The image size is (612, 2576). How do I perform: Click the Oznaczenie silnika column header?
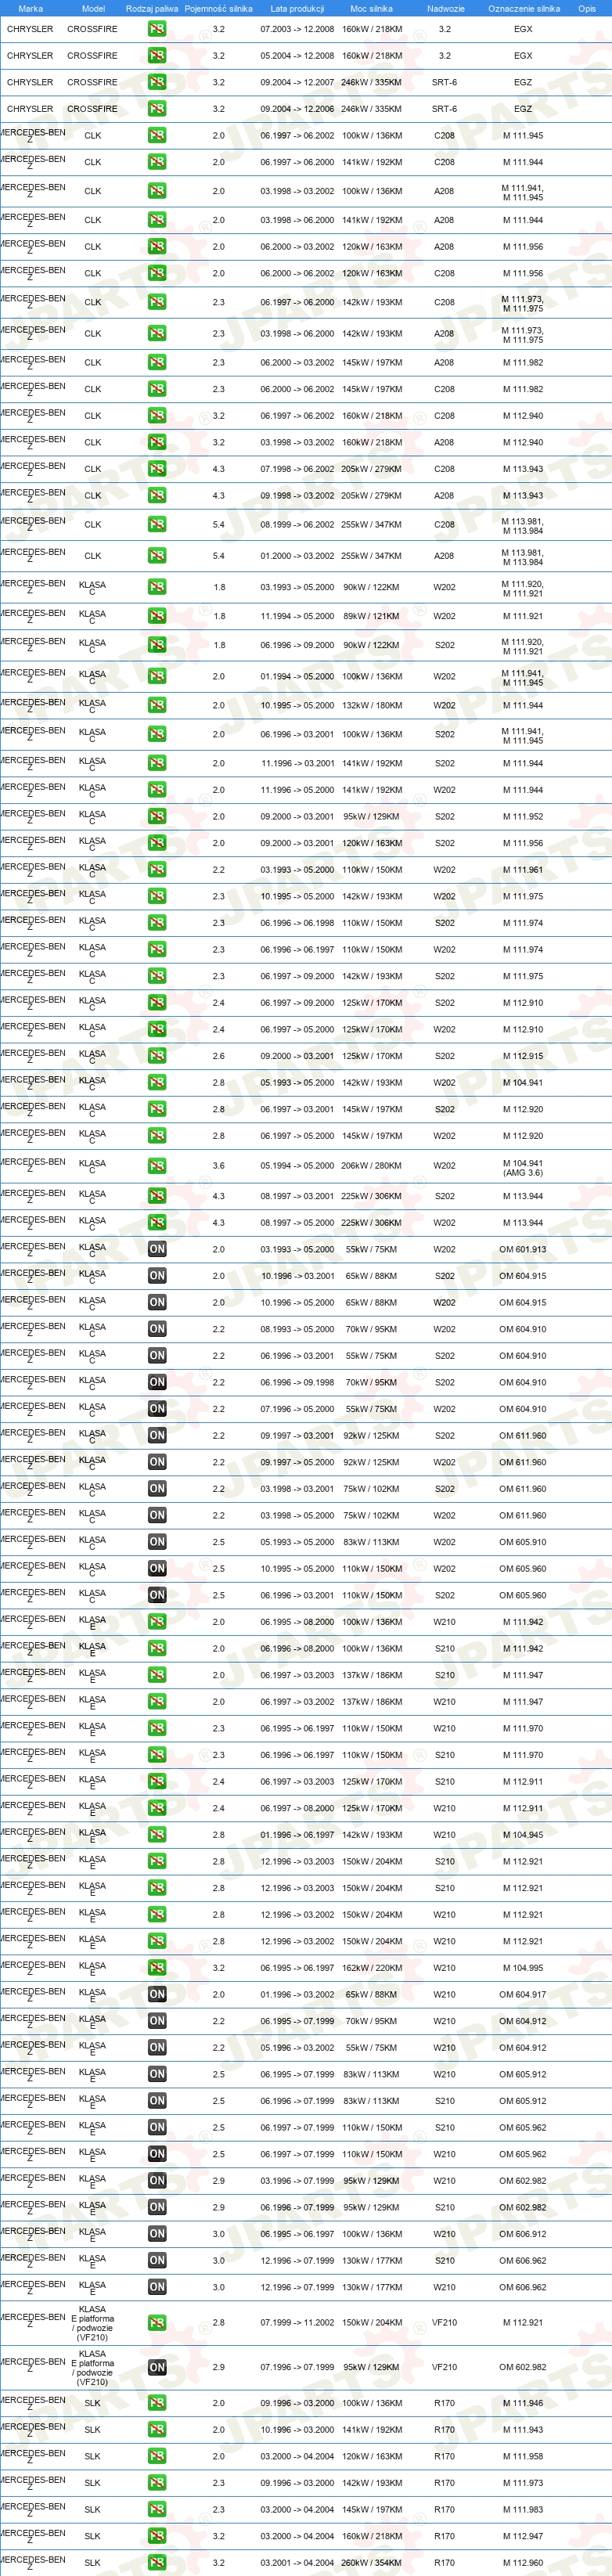click(x=524, y=8)
